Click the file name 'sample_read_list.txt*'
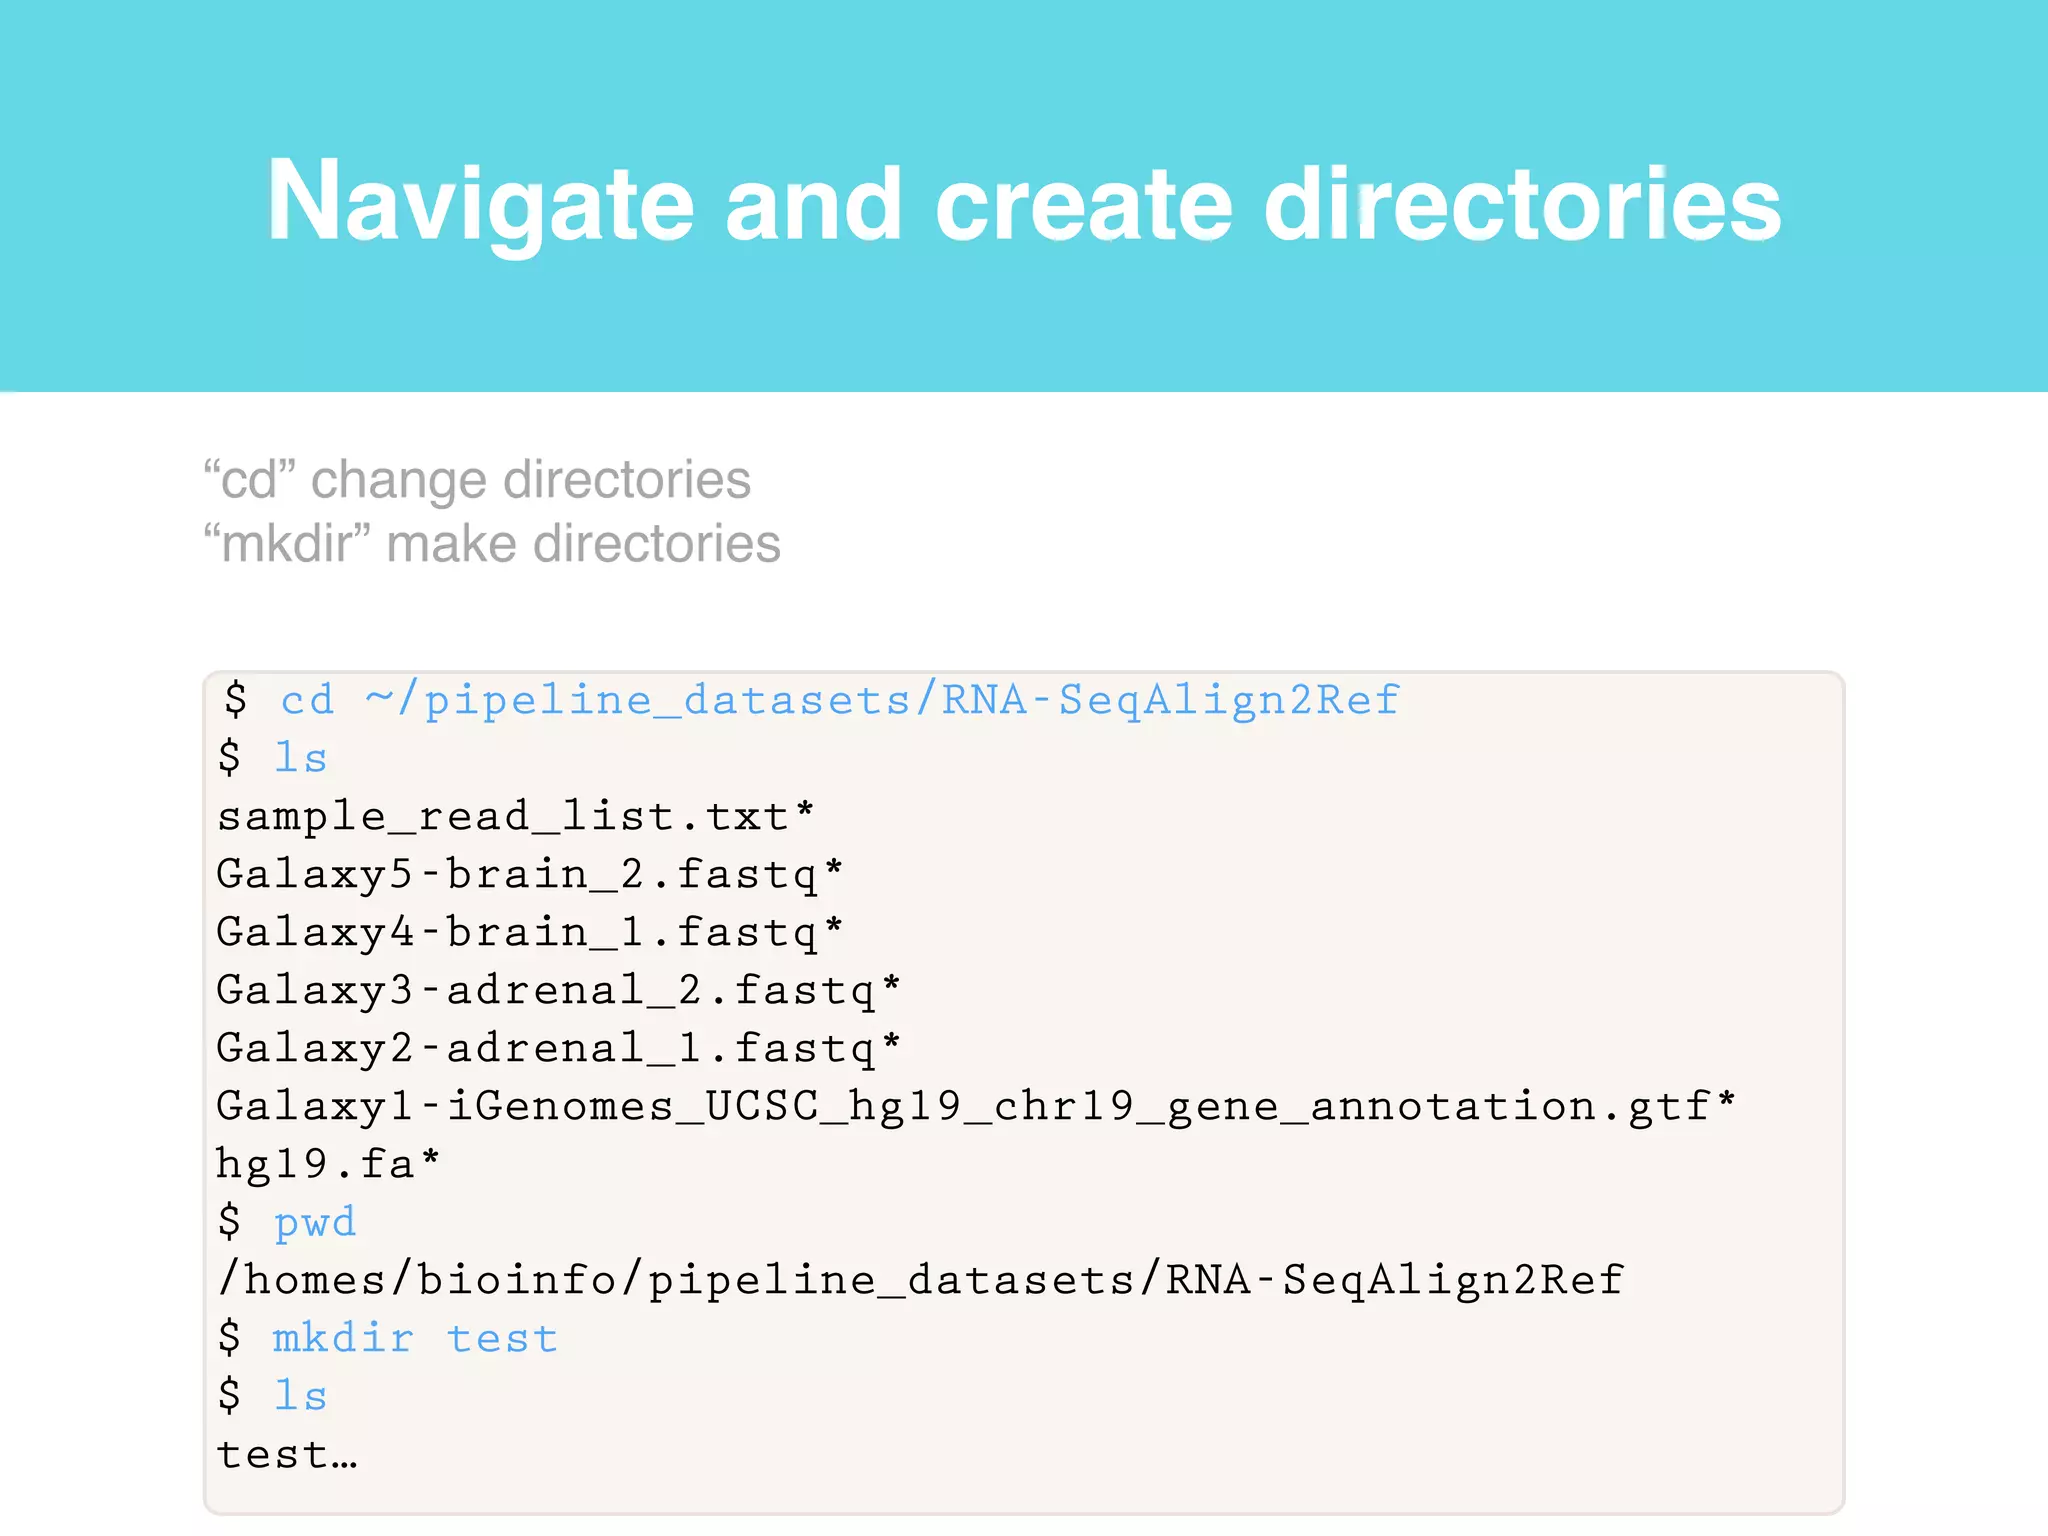Viewport: 2048px width, 1536px height. click(x=516, y=817)
